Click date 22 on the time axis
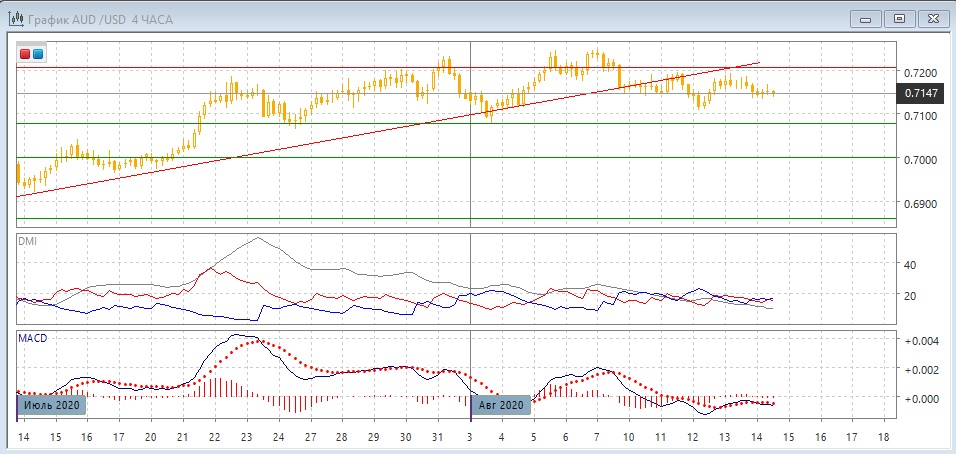The height and width of the screenshot is (454, 956). click(x=214, y=438)
